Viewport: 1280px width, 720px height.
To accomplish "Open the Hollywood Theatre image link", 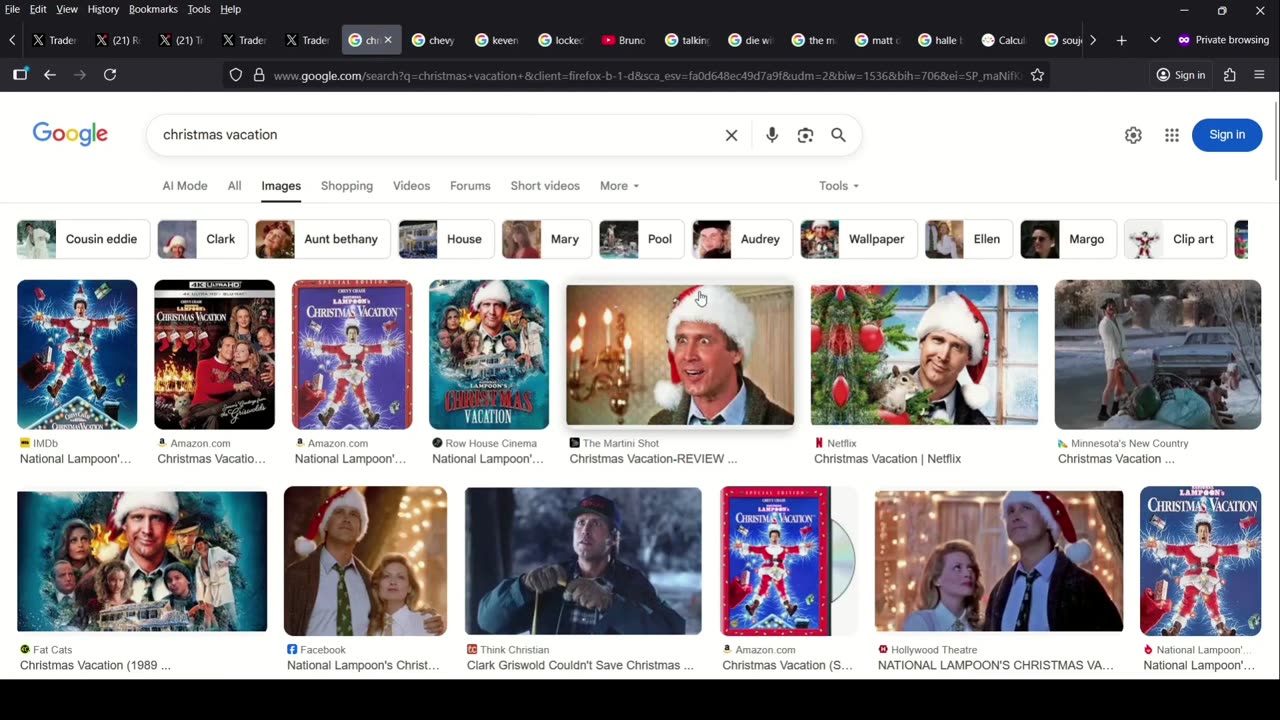I will tap(999, 561).
